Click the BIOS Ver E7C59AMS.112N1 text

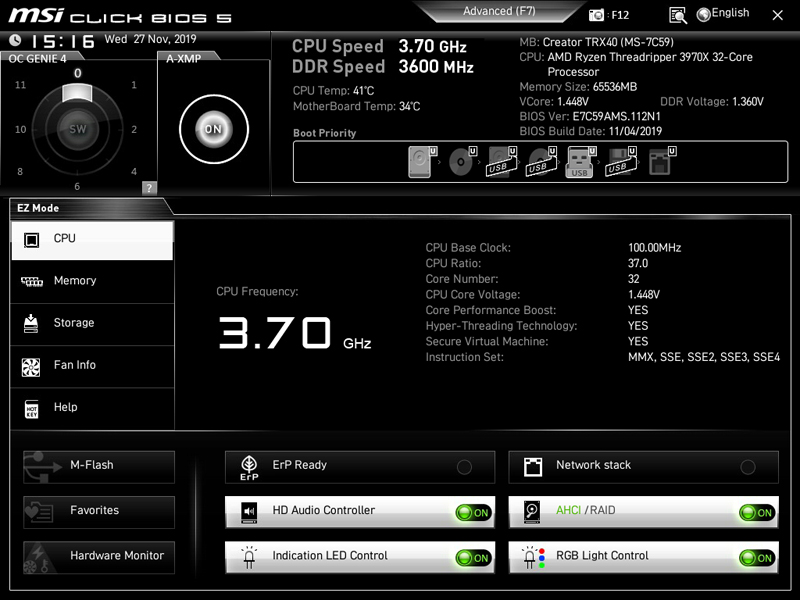[x=590, y=116]
